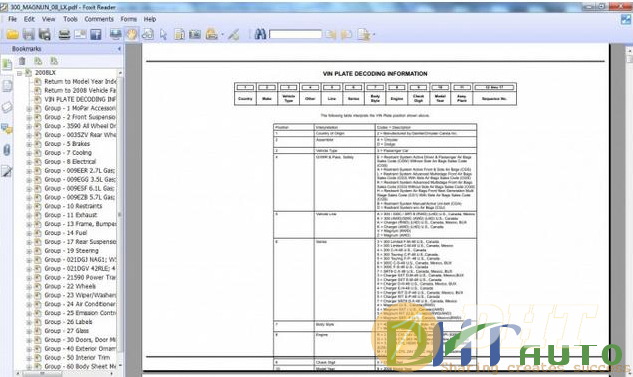
Task: Select the arrow Select Text tool
Action: coord(163,35)
